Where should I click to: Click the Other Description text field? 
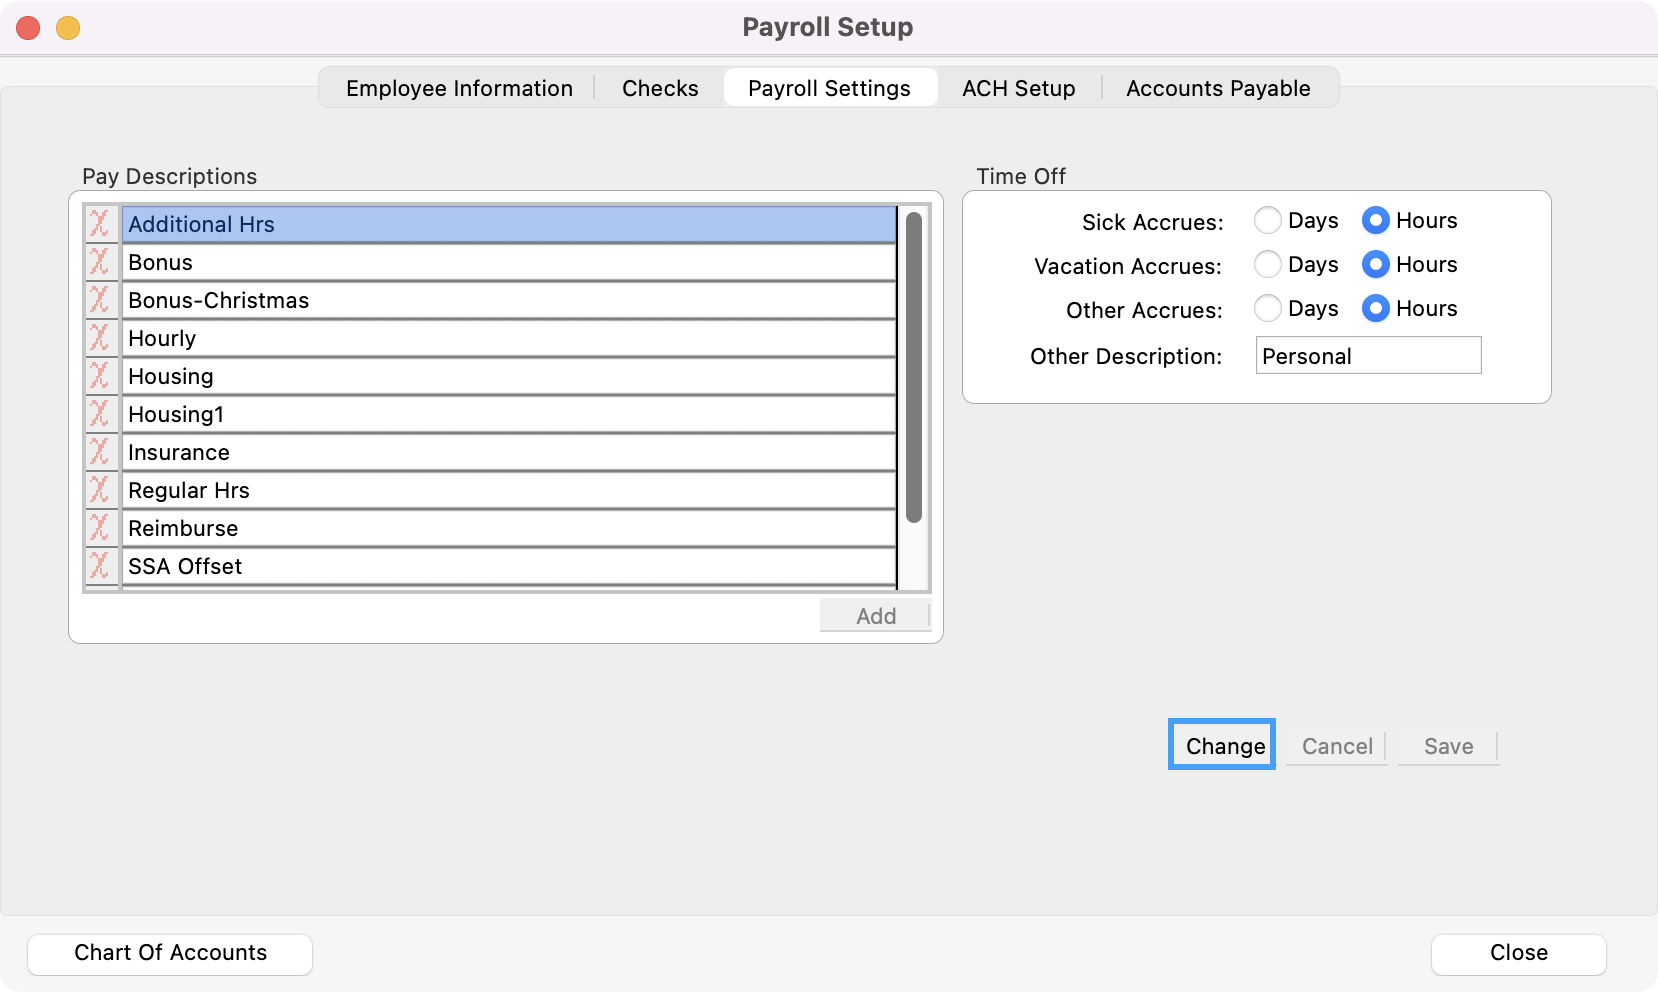(1367, 356)
